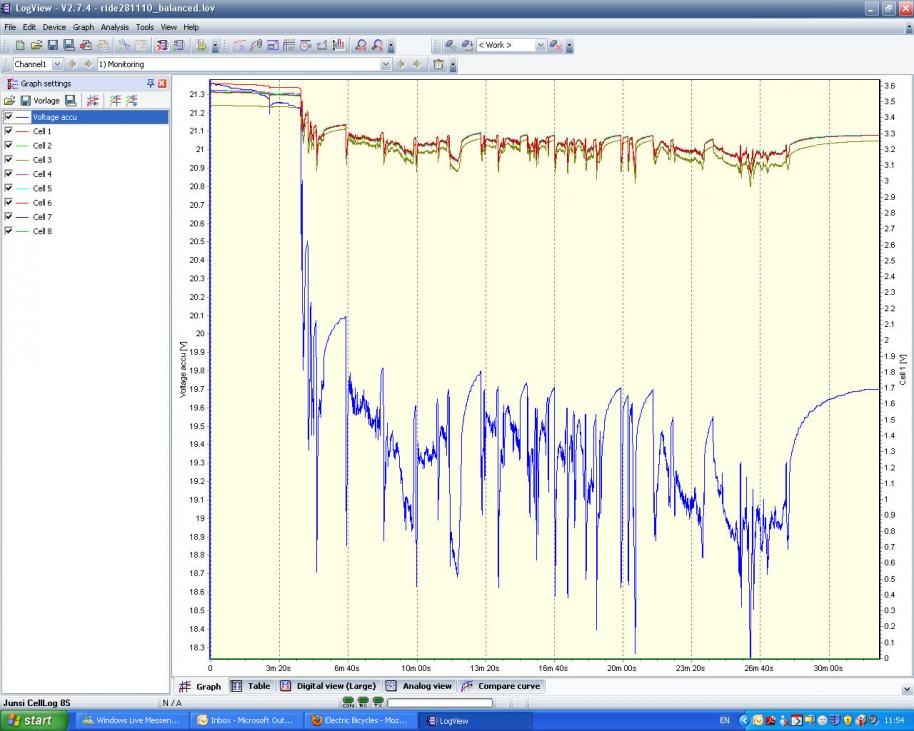Image resolution: width=914 pixels, height=731 pixels.
Task: Disable the Cell 8 curve checkbox
Action: click(x=9, y=231)
